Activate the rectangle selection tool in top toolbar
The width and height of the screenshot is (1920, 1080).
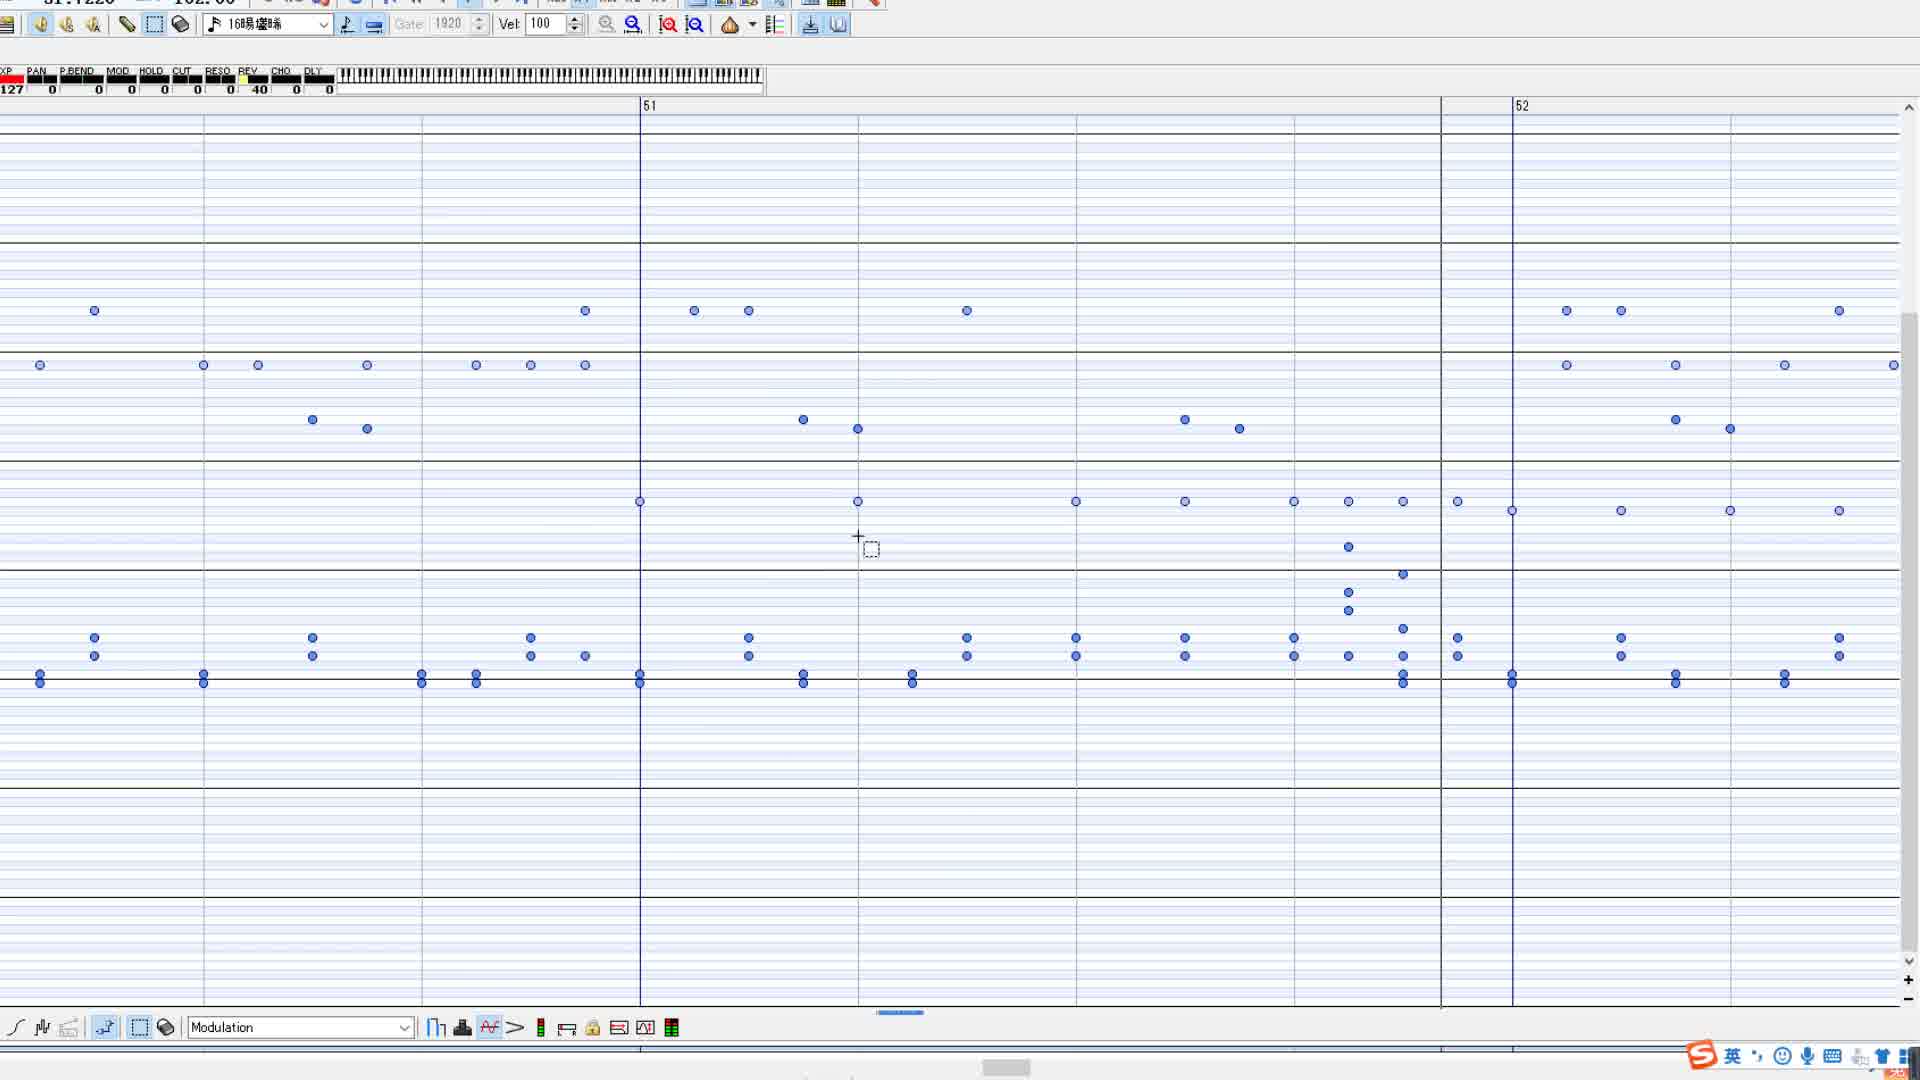154,24
